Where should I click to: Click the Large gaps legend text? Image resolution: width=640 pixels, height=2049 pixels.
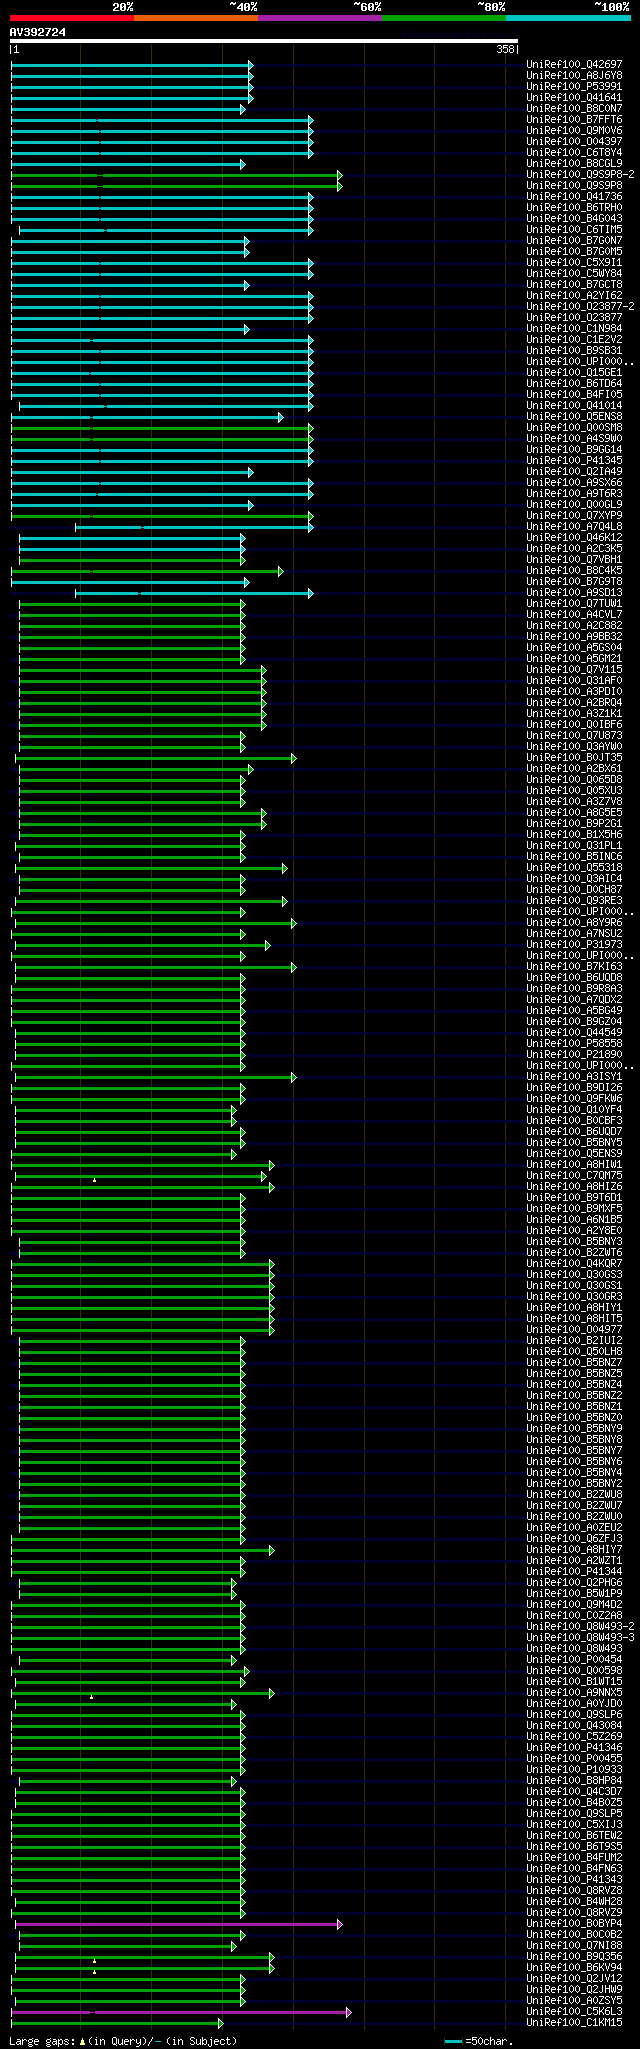(123, 2041)
